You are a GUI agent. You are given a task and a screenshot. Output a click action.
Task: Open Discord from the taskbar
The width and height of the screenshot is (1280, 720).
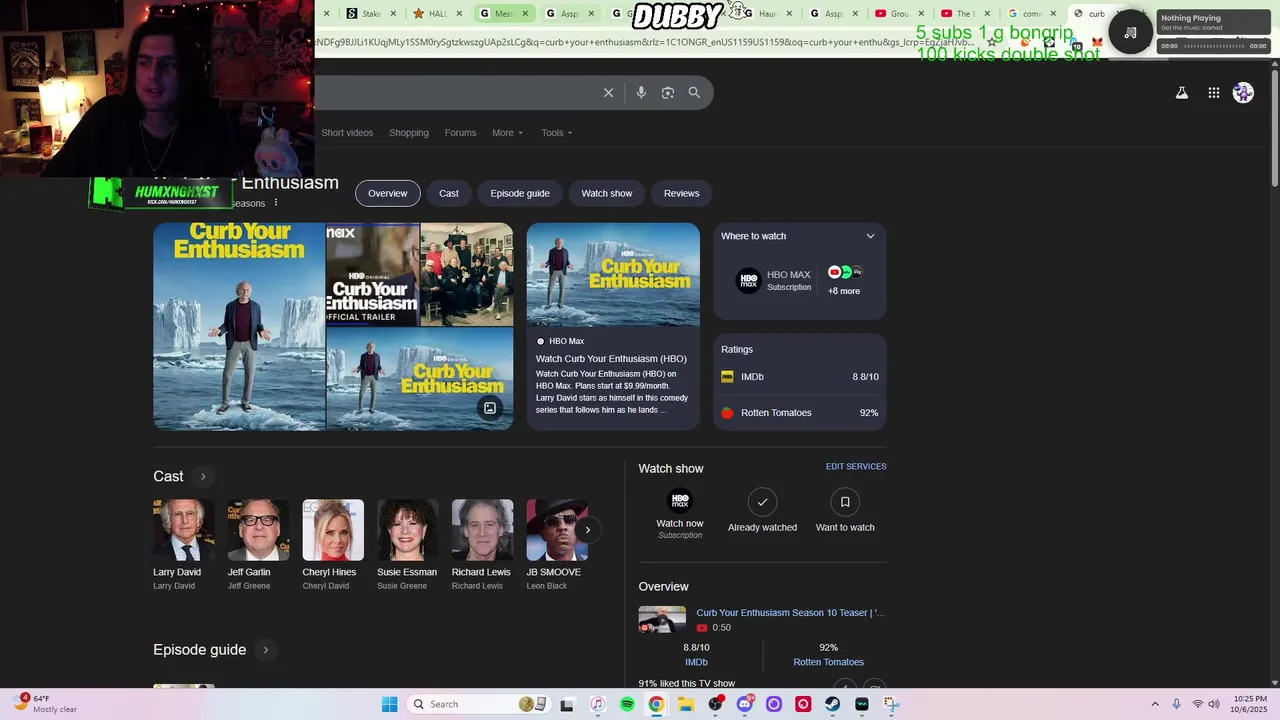pyautogui.click(x=744, y=704)
